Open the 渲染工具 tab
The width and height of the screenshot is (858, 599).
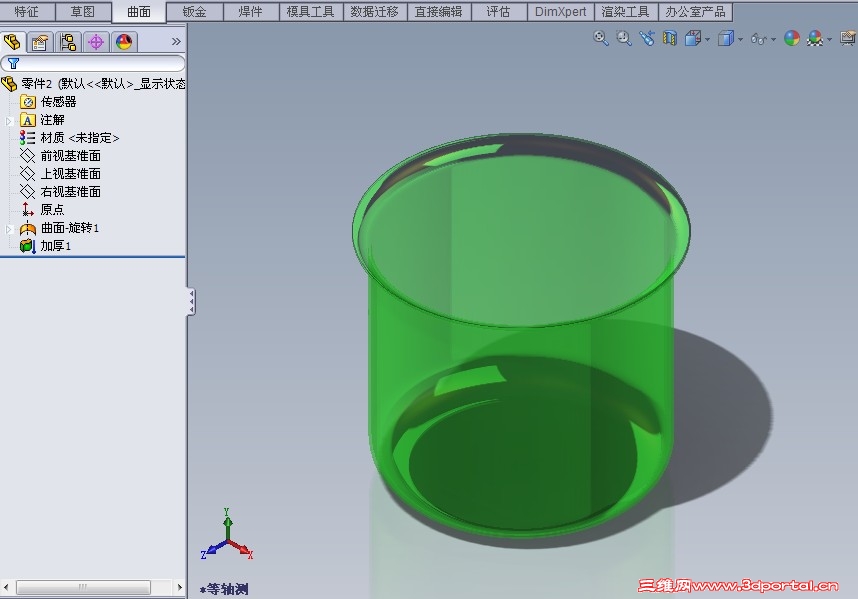tap(625, 11)
